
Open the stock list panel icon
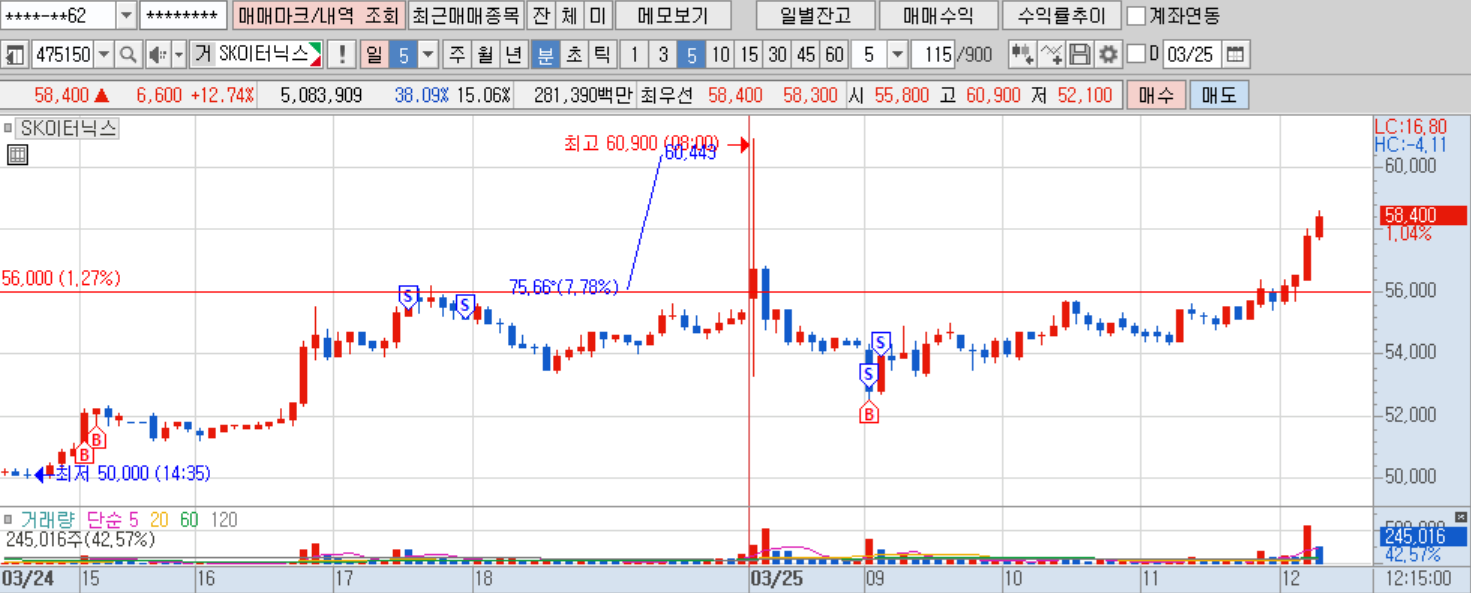coord(15,54)
